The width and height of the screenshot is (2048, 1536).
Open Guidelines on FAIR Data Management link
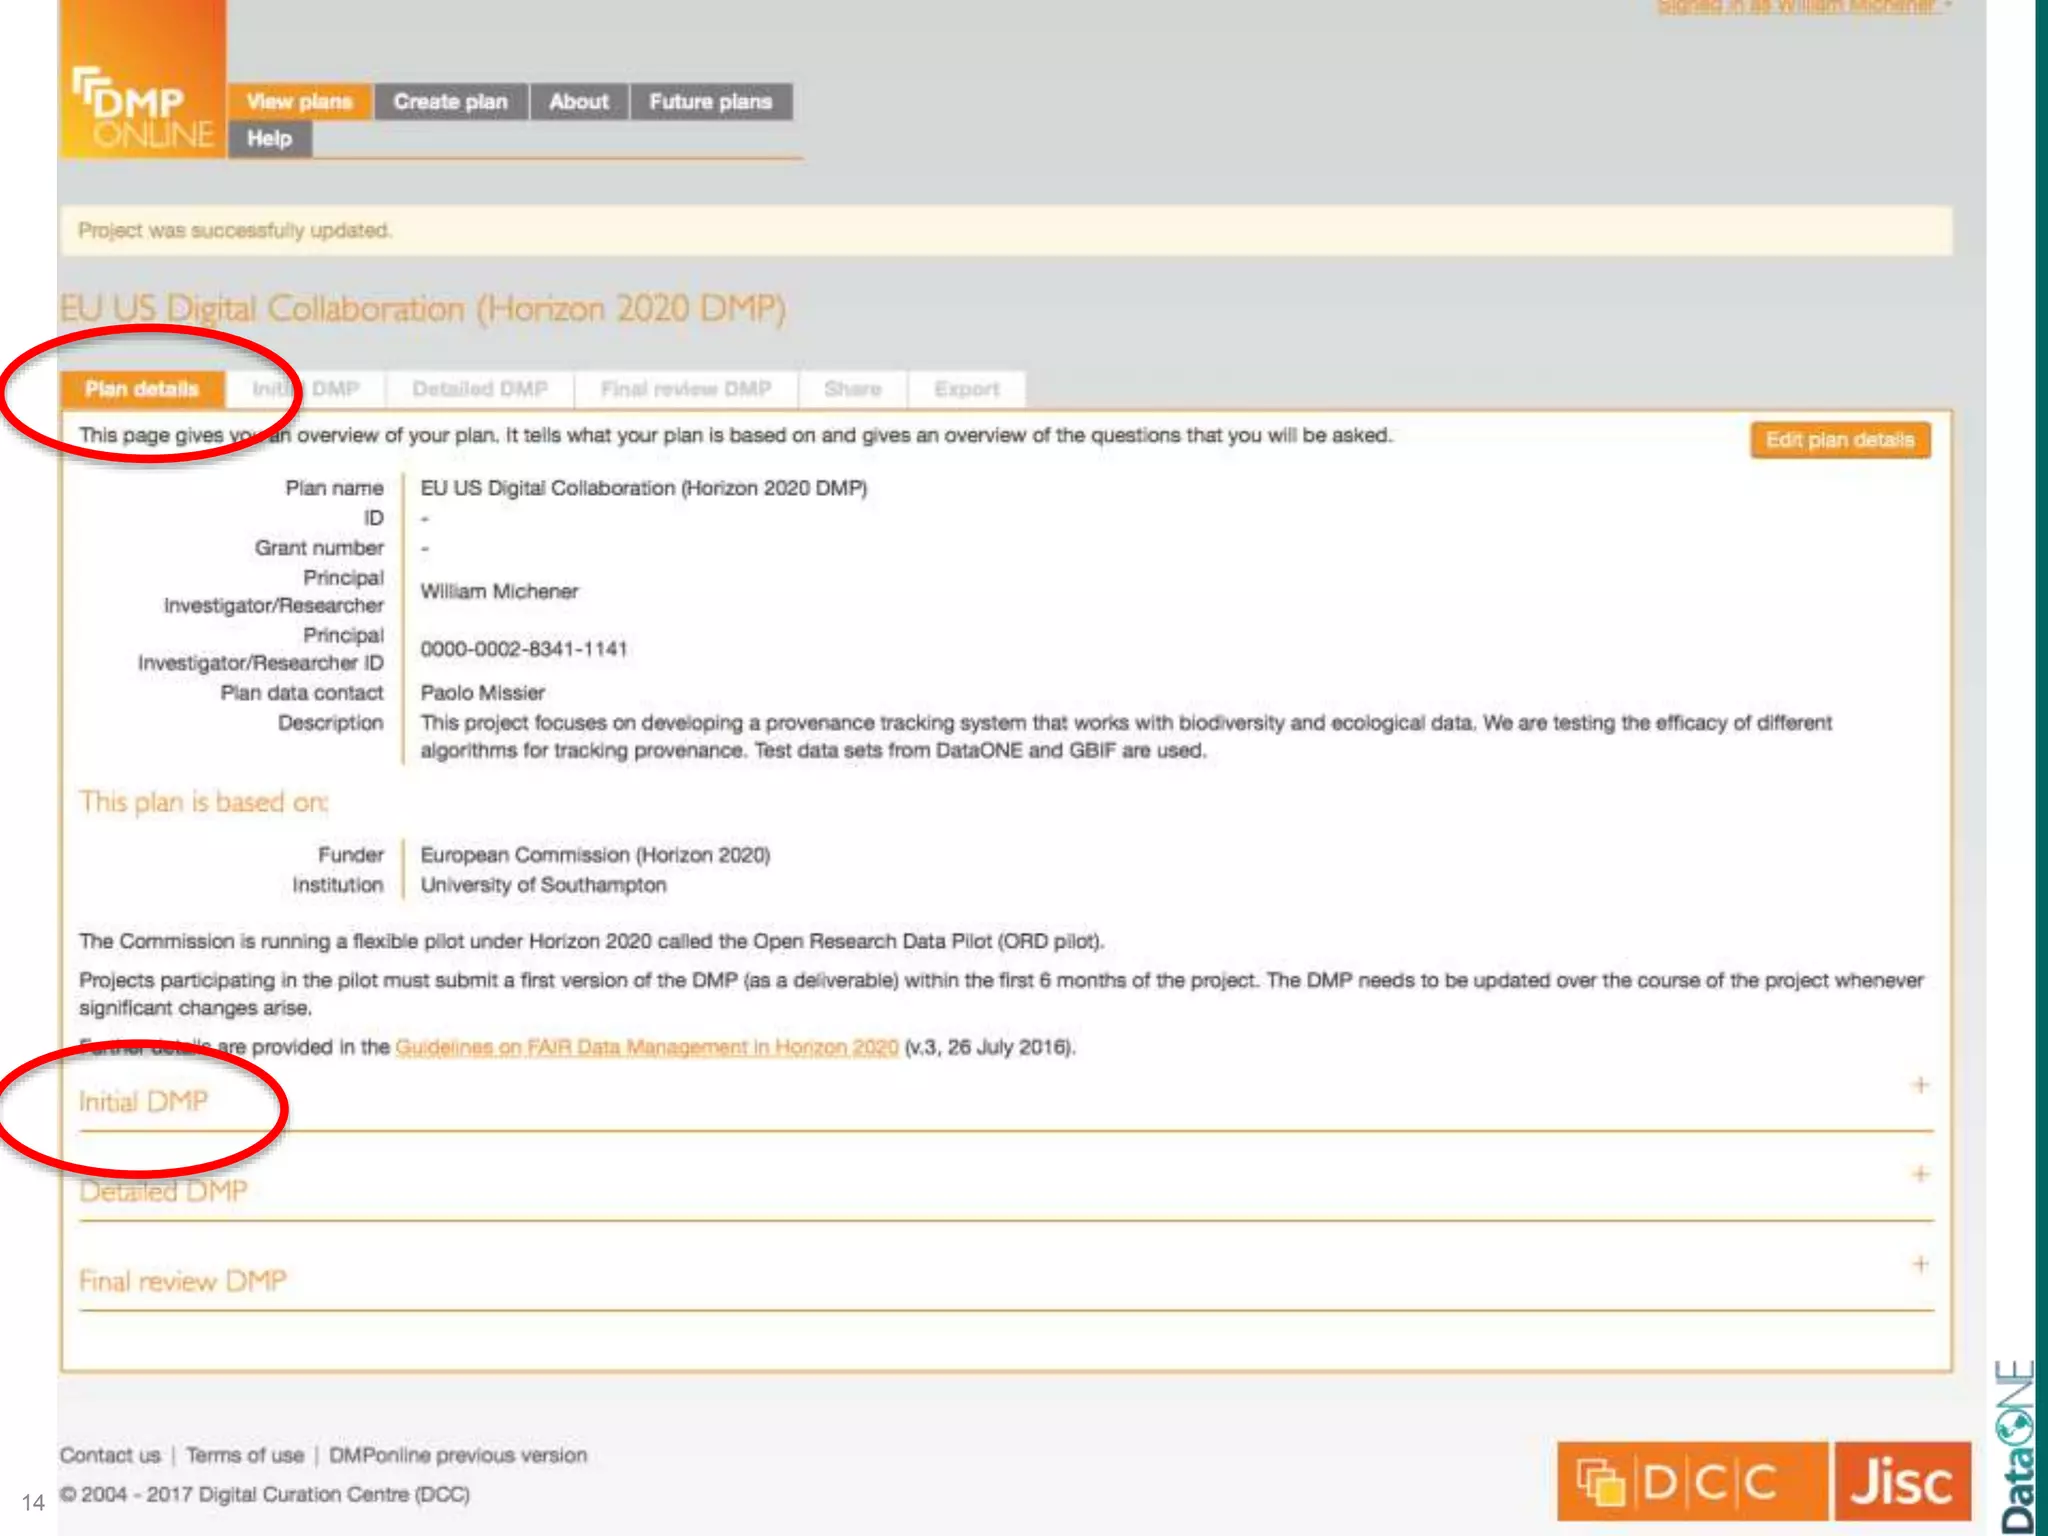pos(646,1047)
